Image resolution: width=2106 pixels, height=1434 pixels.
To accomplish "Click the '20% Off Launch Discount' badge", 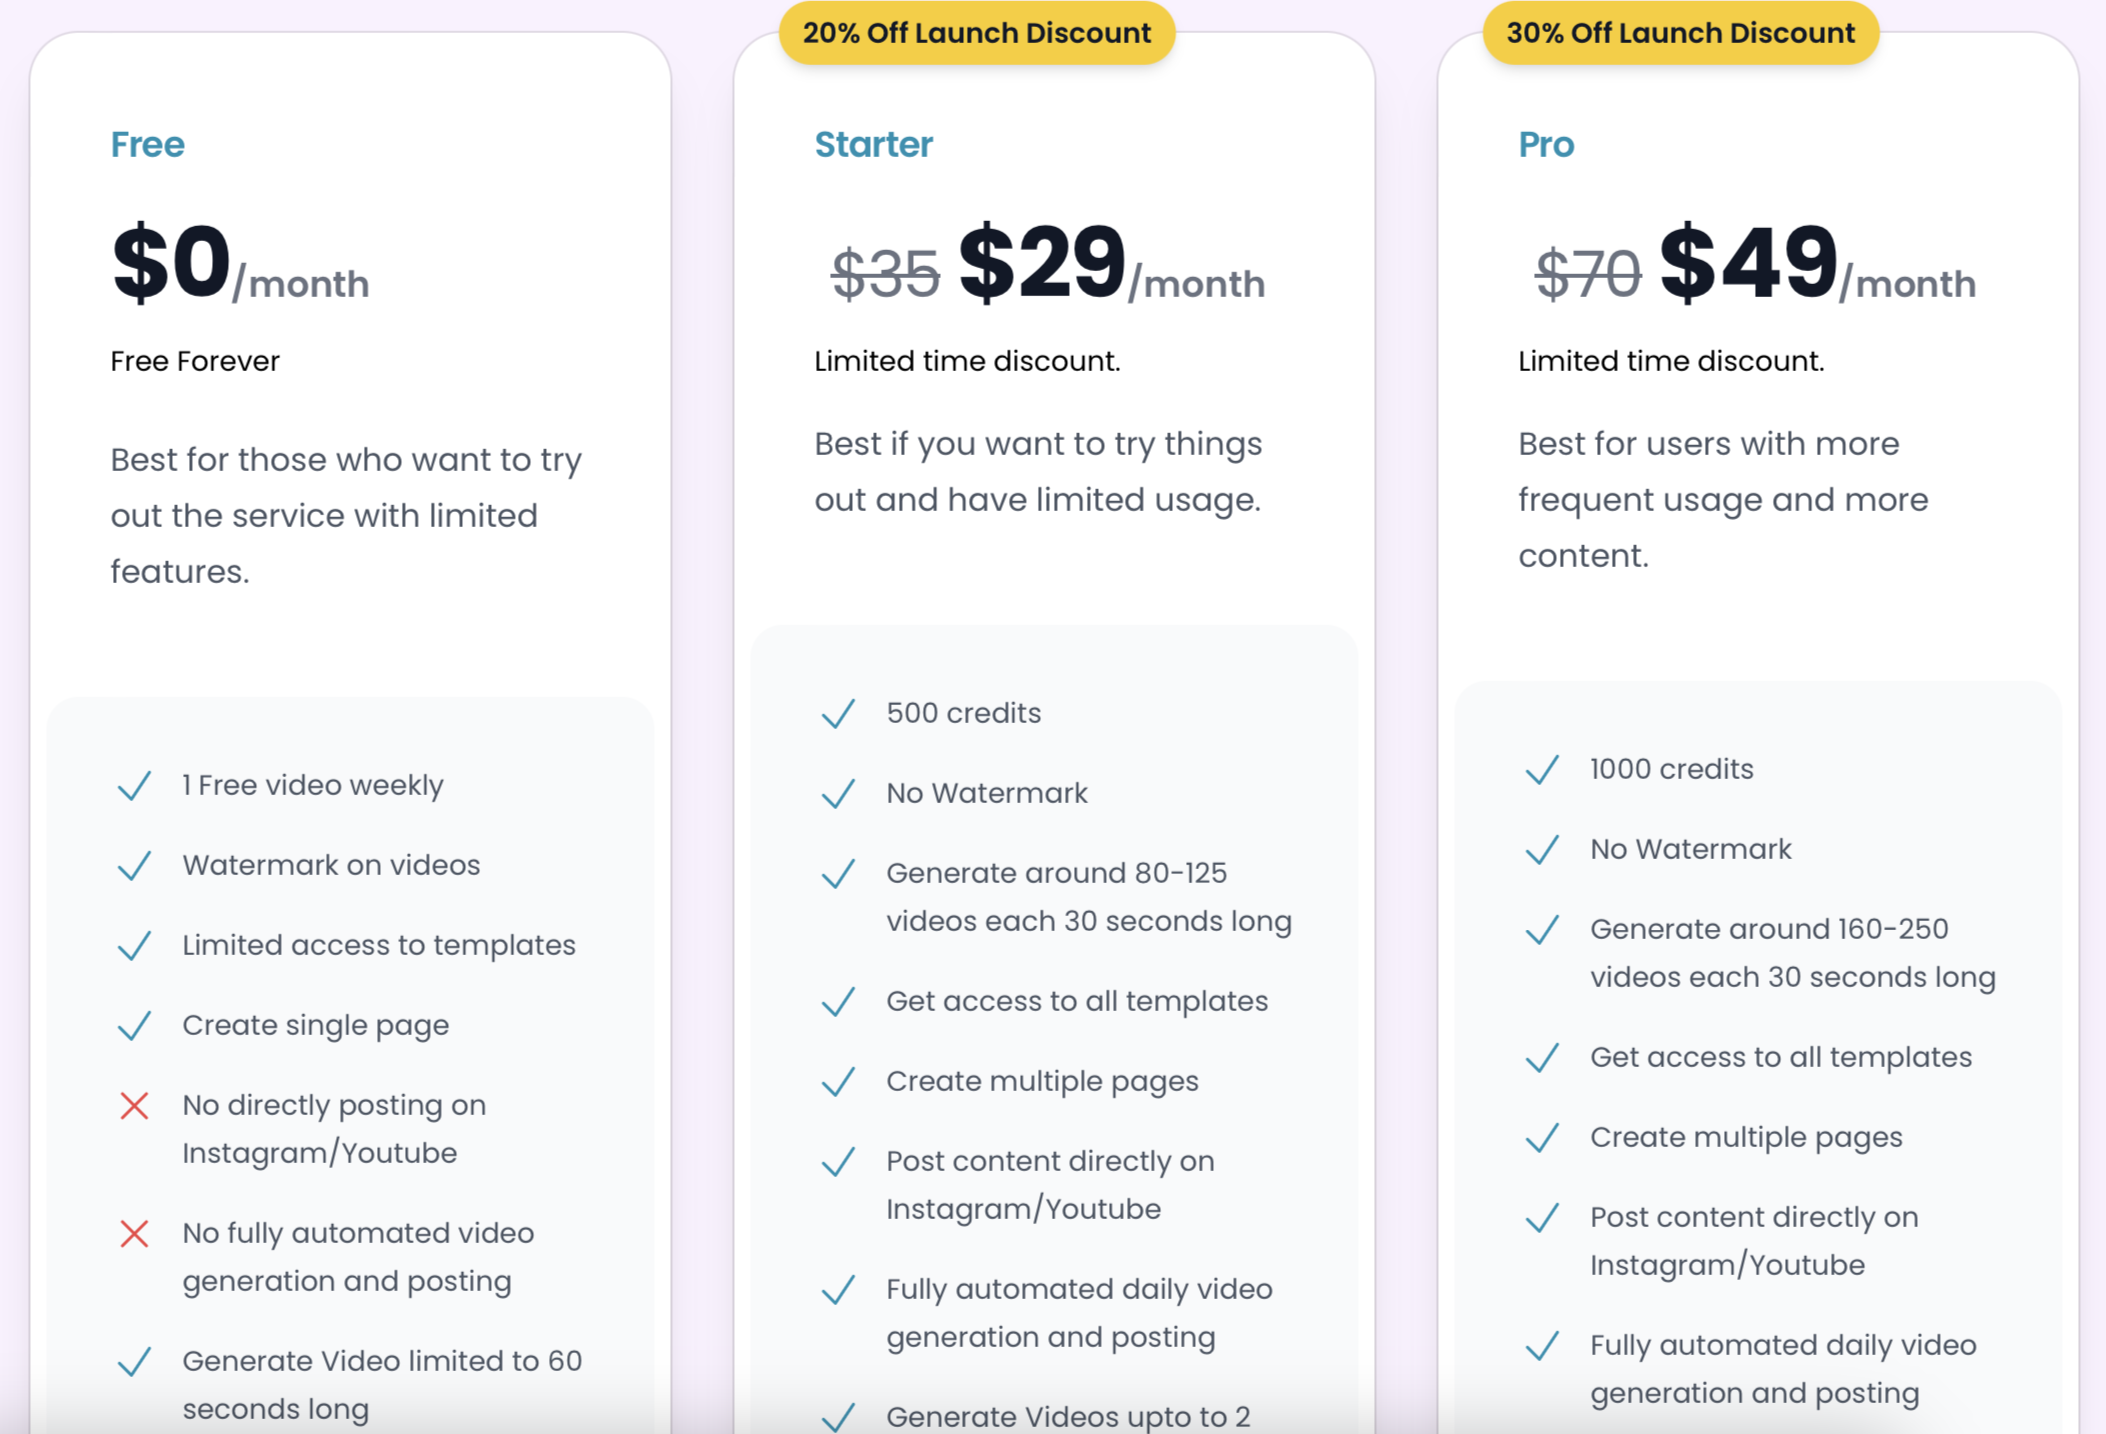I will coord(977,33).
